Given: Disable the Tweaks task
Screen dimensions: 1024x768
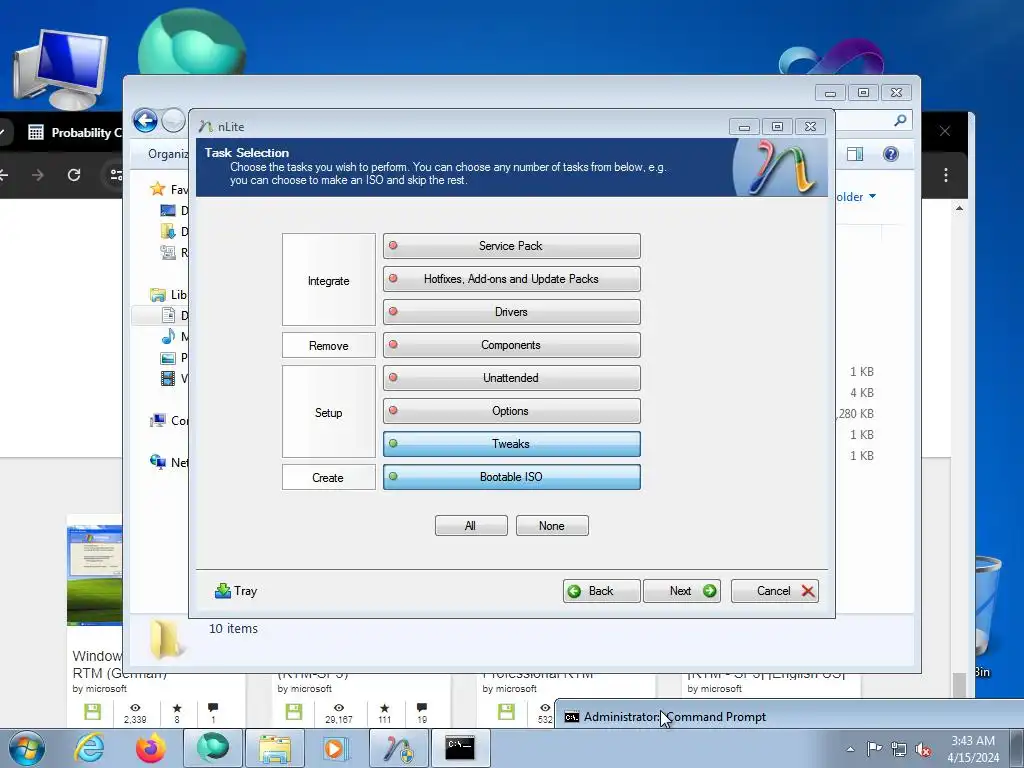Looking at the screenshot, I should (x=511, y=443).
